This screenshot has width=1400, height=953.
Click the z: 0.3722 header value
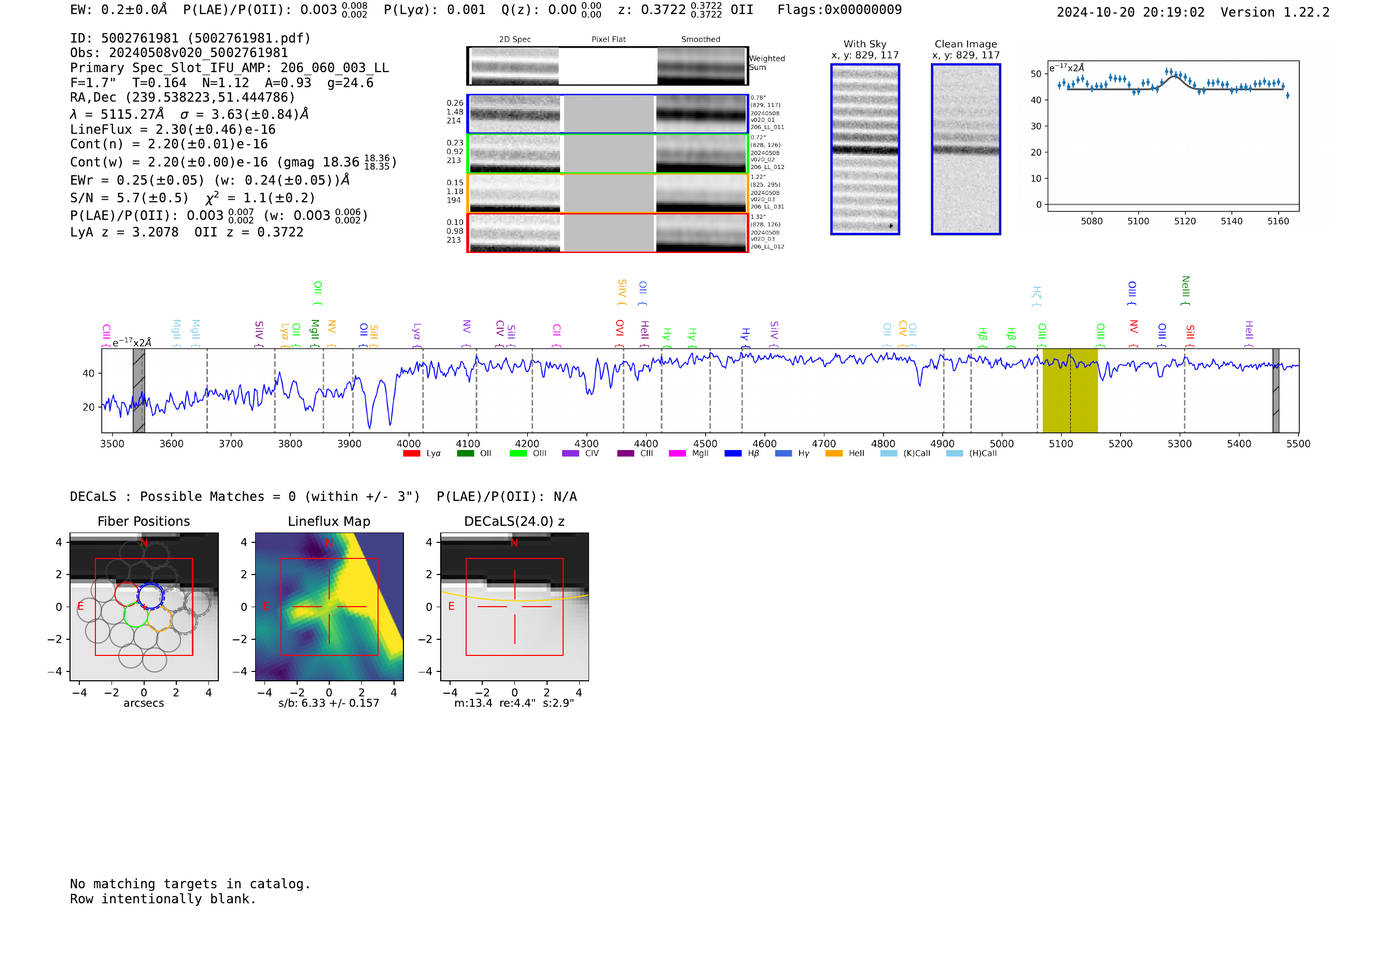pos(687,10)
